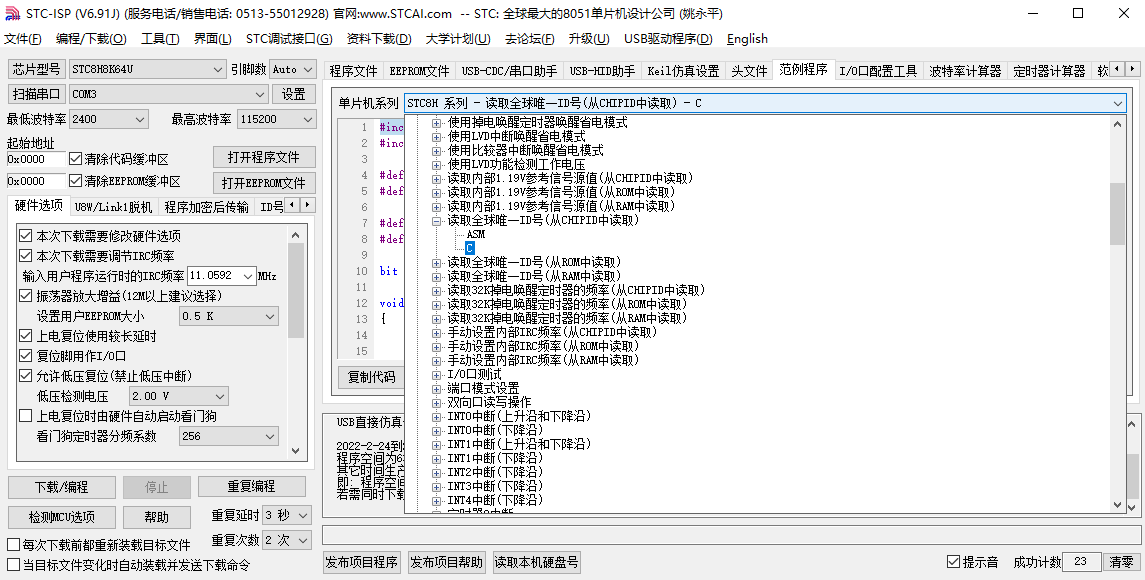Click 读取本机硬盘号 button
The width and height of the screenshot is (1145, 580).
click(x=537, y=562)
